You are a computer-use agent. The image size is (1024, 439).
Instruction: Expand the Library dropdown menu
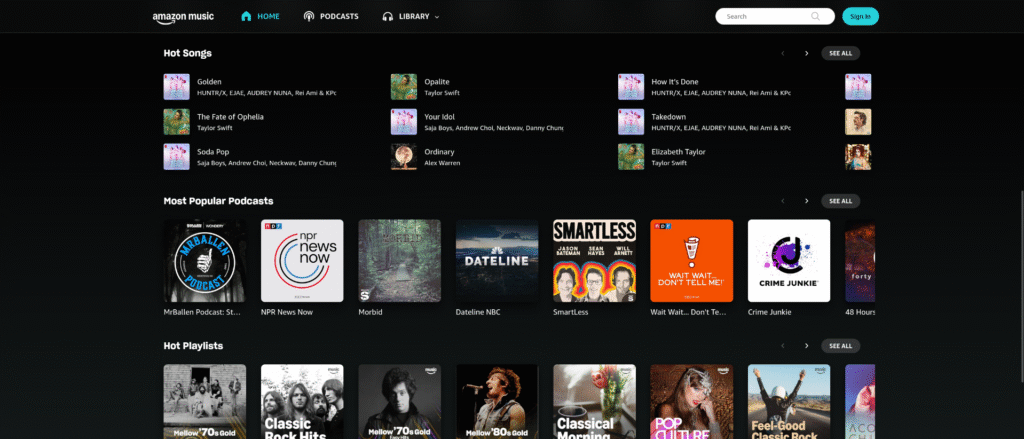click(411, 17)
